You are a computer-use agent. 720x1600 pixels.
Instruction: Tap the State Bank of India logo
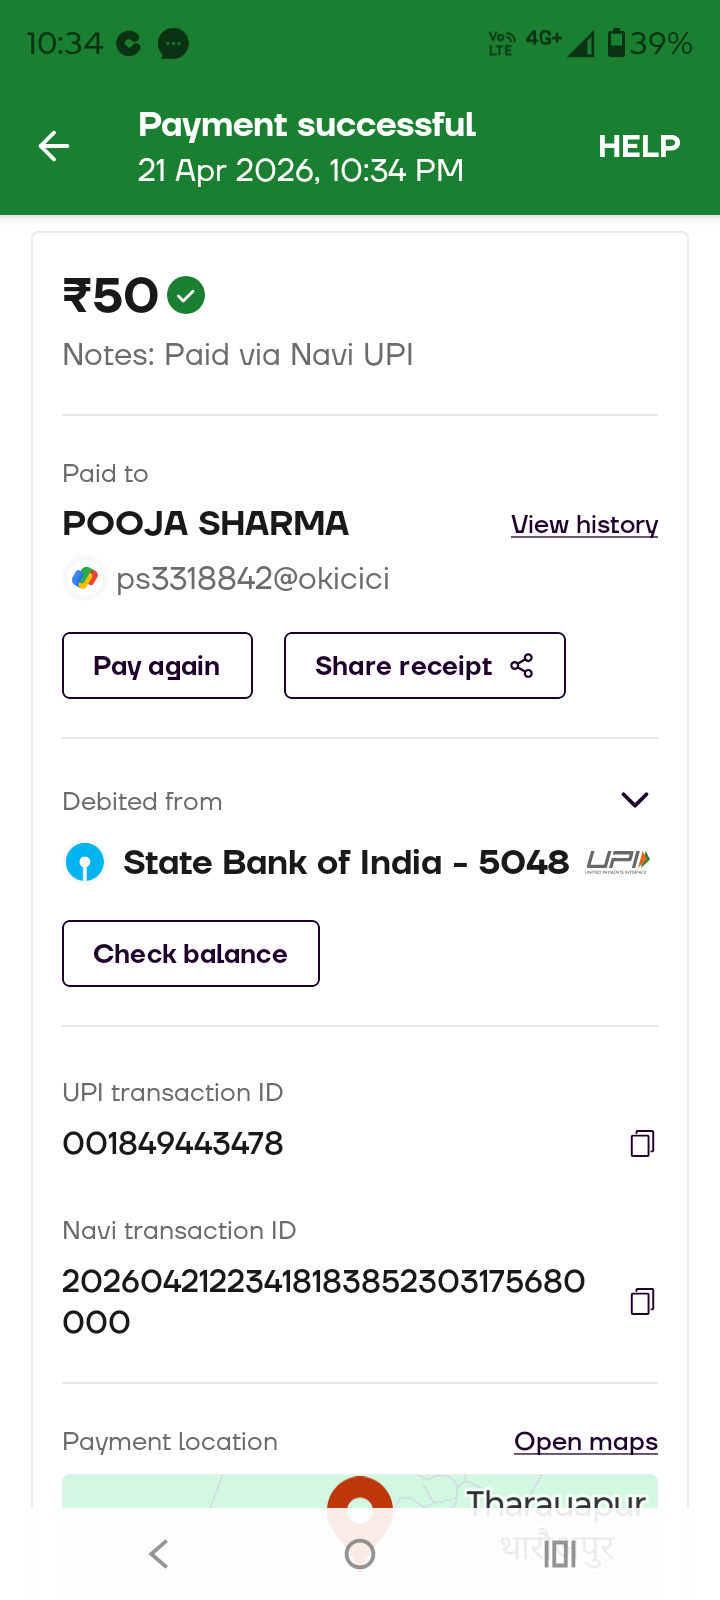coord(85,862)
